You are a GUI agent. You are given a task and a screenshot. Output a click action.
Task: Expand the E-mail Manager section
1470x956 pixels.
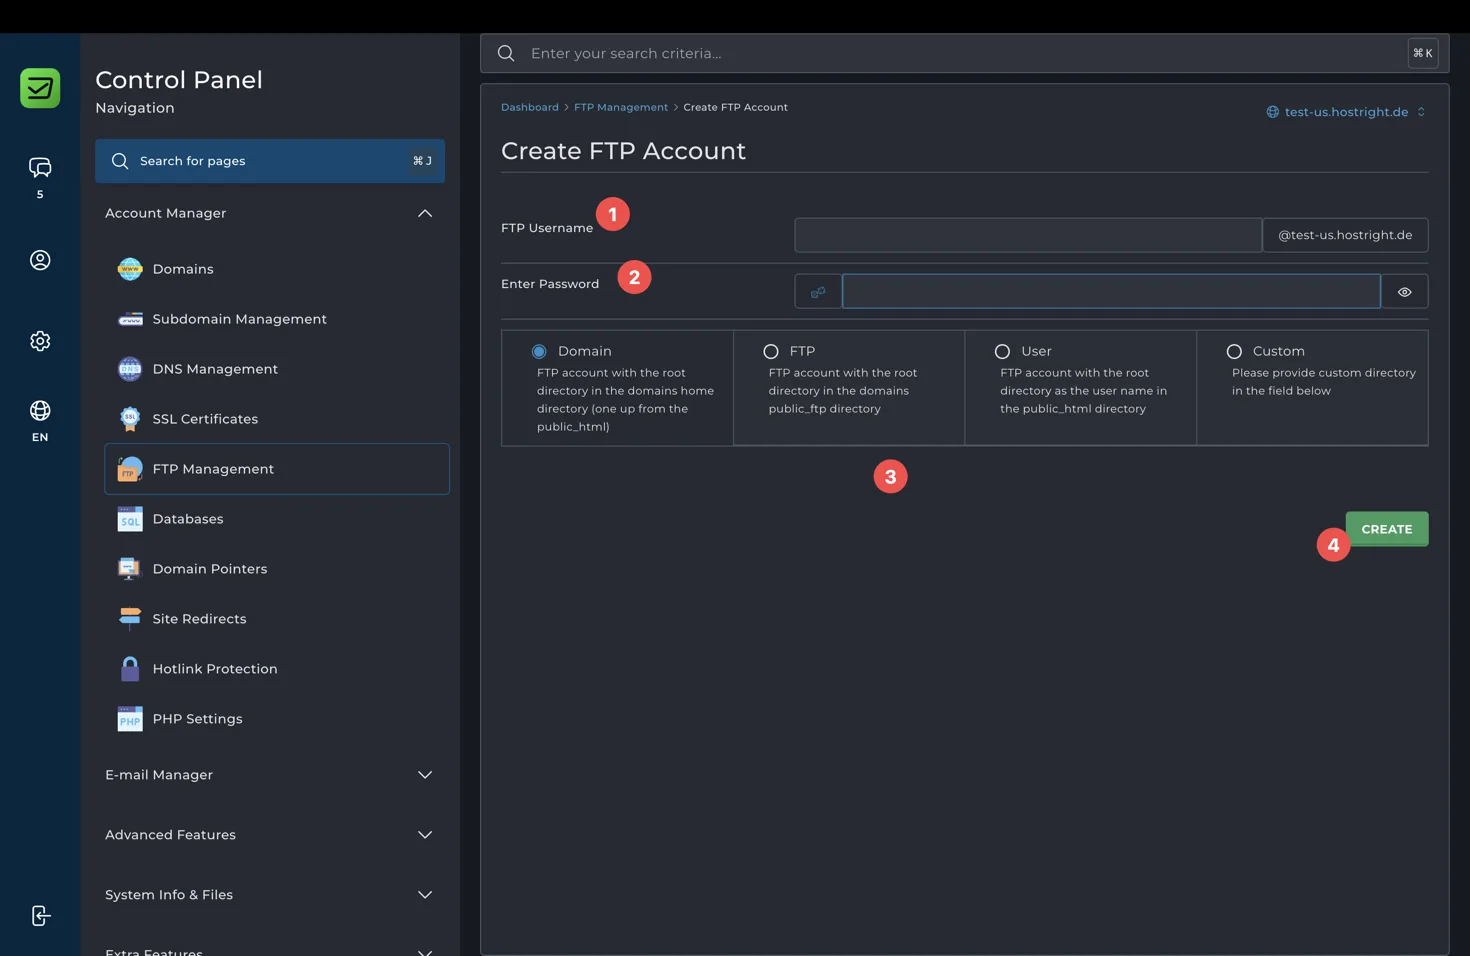coord(425,775)
